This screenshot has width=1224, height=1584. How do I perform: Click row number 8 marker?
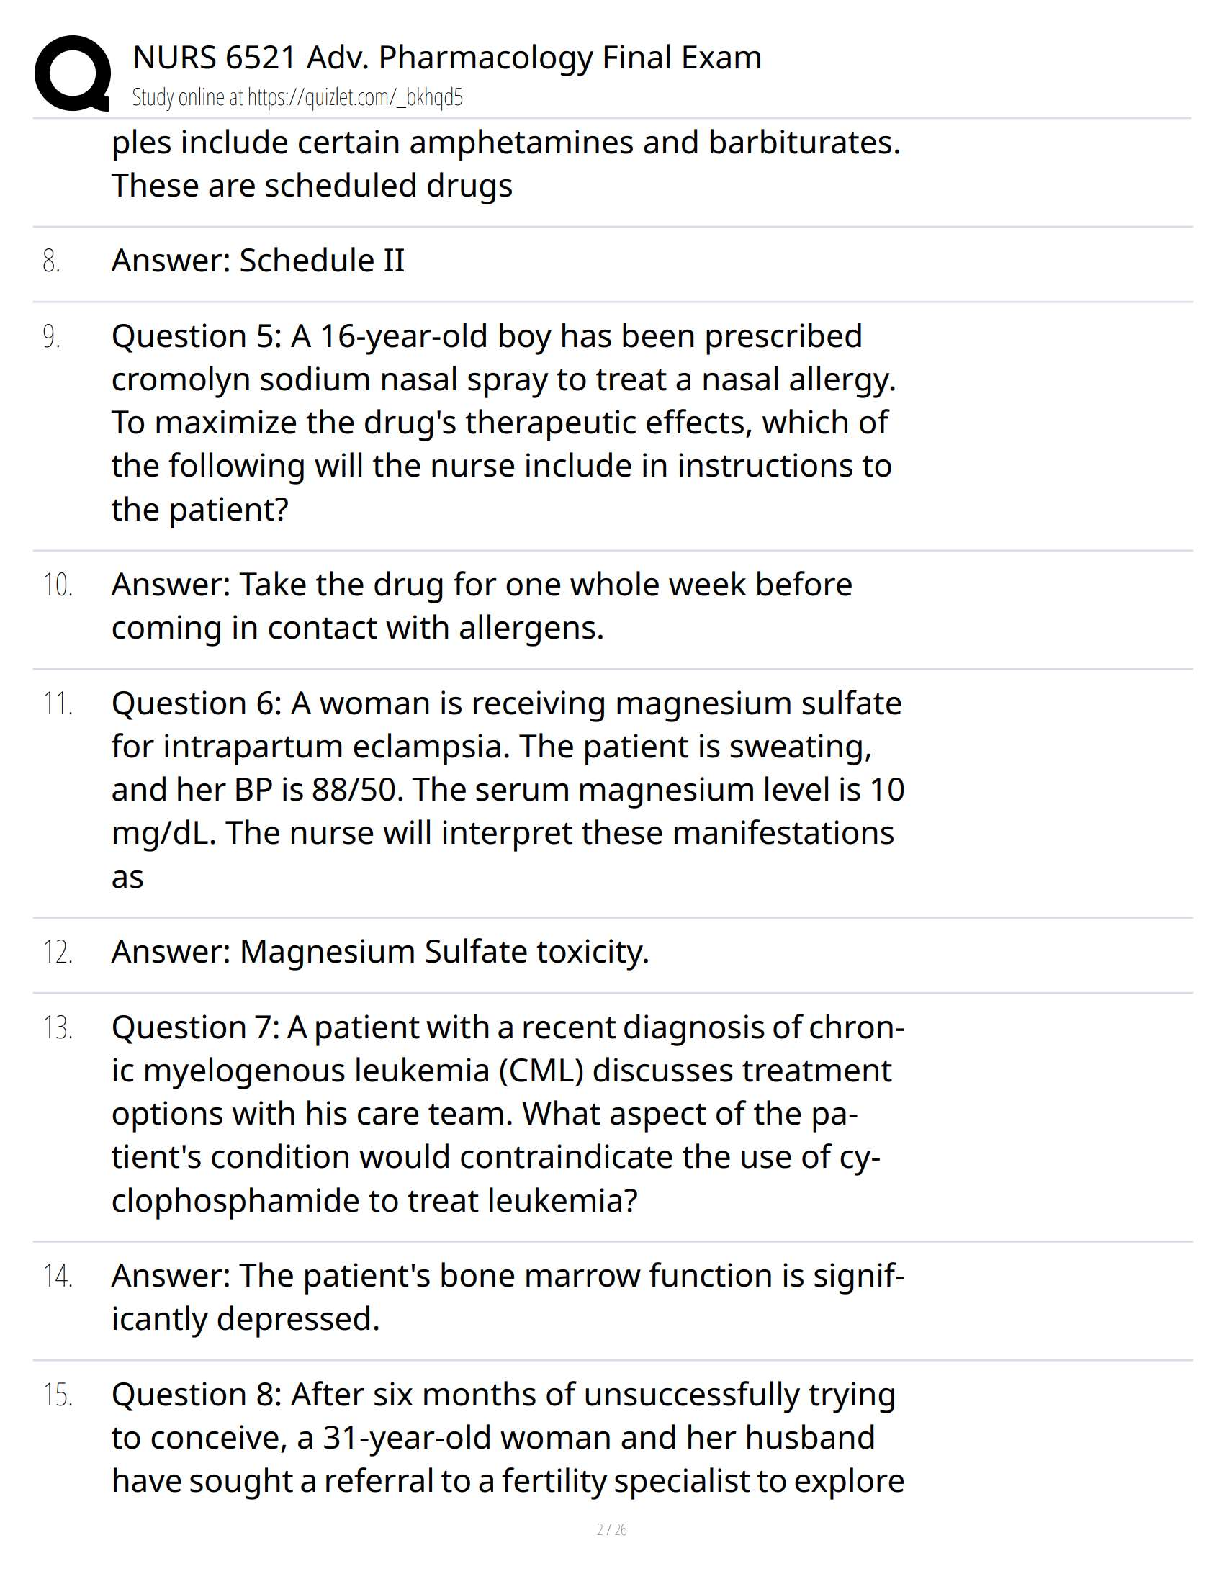pyautogui.click(x=52, y=262)
